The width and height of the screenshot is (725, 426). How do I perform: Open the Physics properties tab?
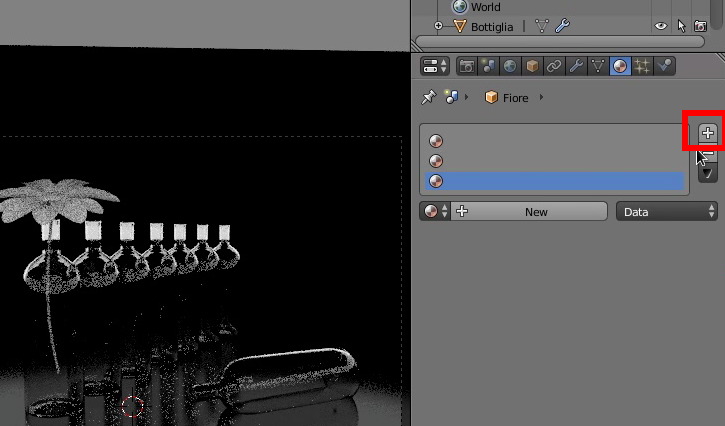coord(664,66)
